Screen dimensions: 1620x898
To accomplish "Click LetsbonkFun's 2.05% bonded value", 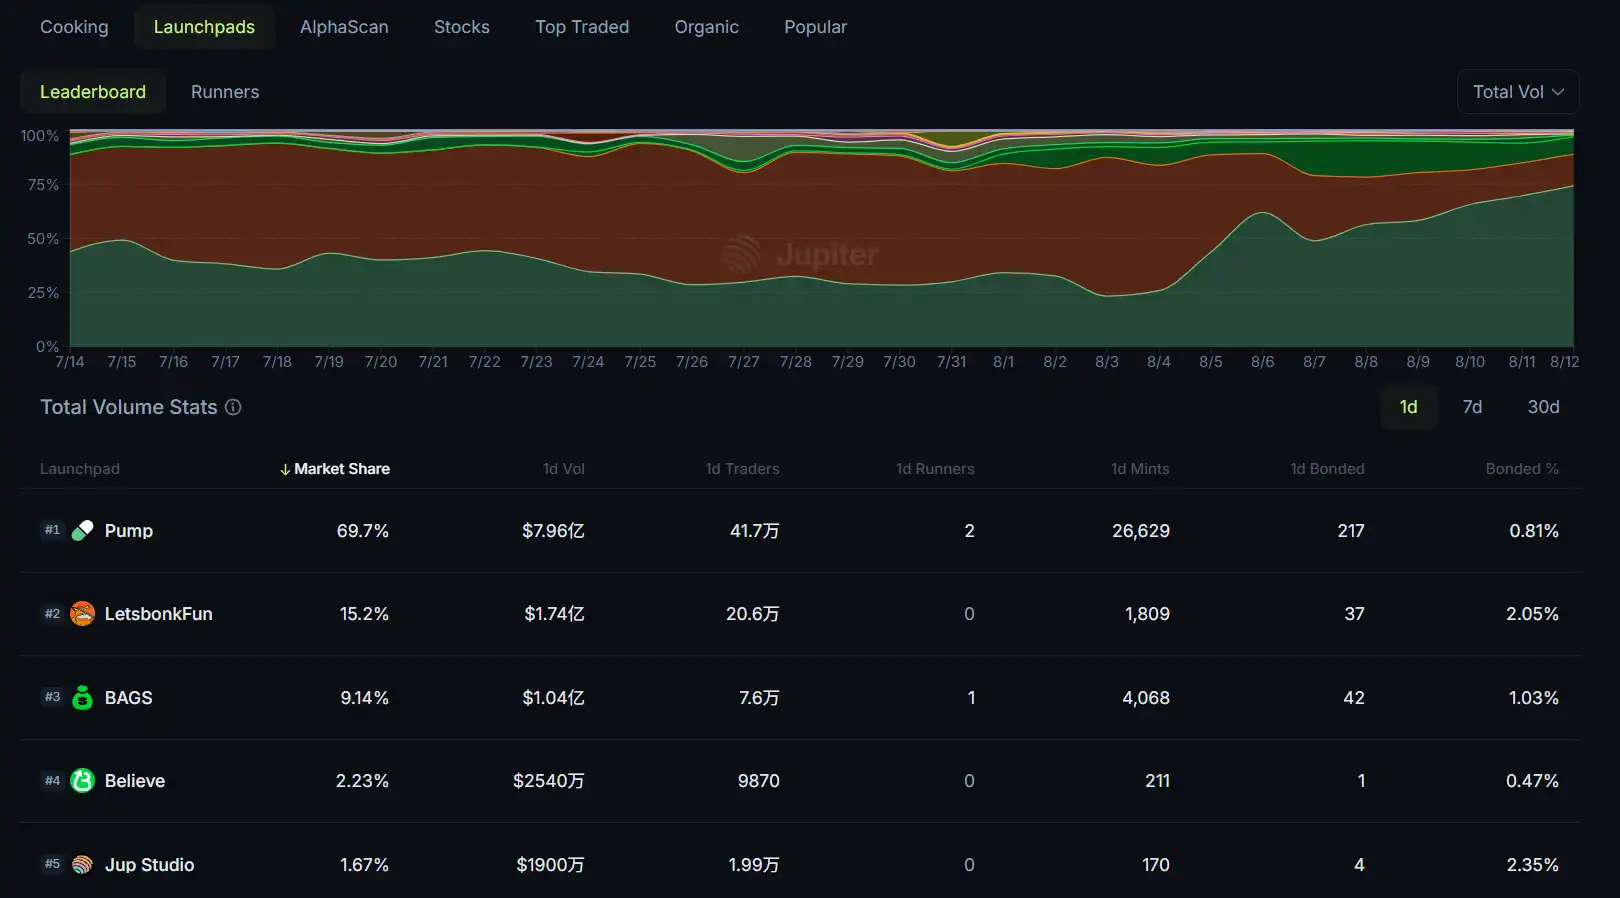I will click(x=1532, y=614).
